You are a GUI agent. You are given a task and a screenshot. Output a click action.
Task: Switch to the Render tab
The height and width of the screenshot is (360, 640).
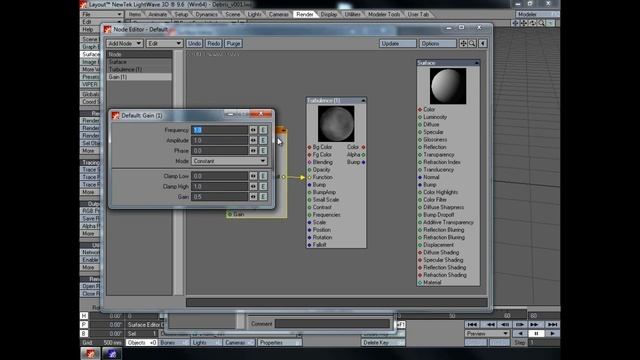coord(304,14)
